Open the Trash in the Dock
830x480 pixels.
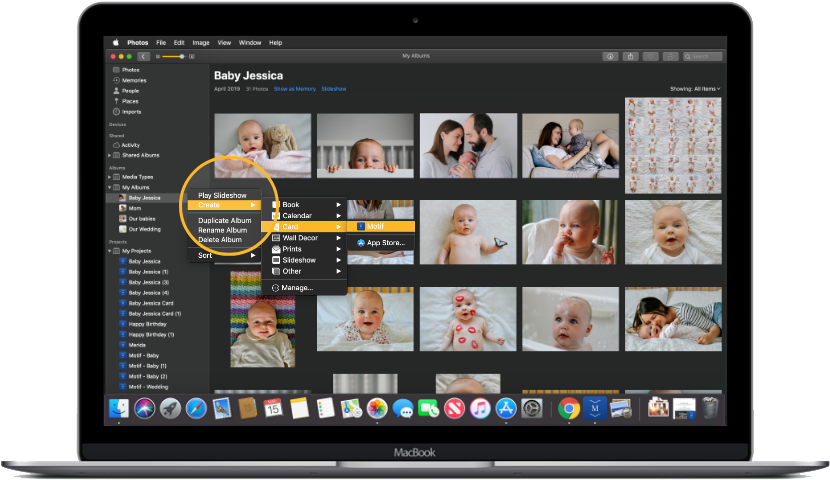coord(710,409)
